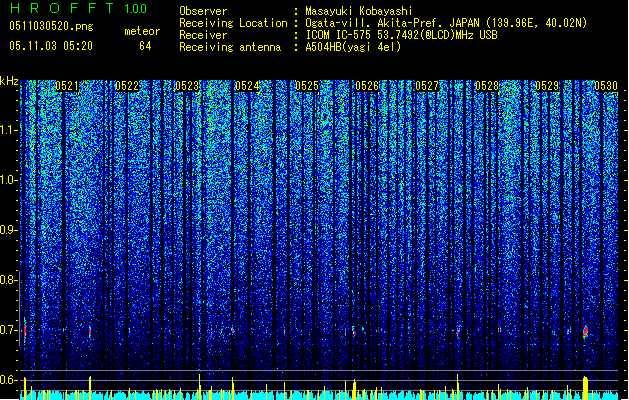
Task: Click the 1.1 frequency axis label
Action: click(x=8, y=130)
